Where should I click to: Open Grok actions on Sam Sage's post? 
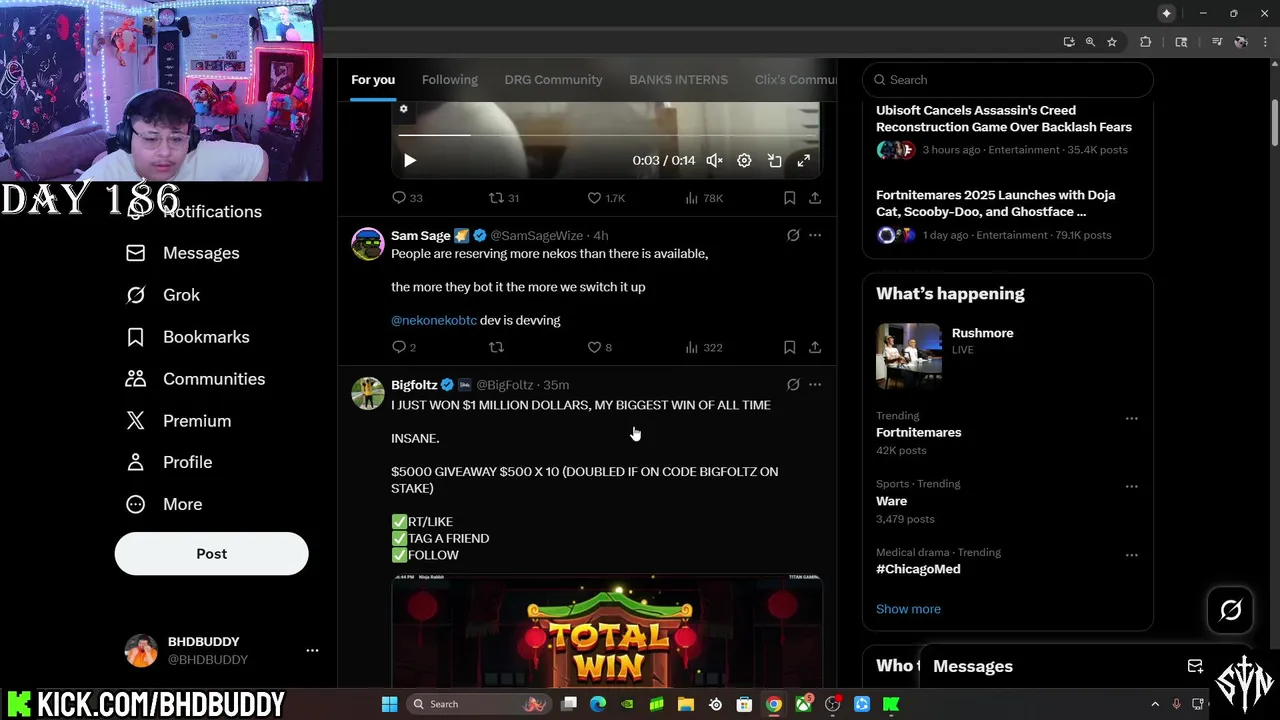click(793, 235)
